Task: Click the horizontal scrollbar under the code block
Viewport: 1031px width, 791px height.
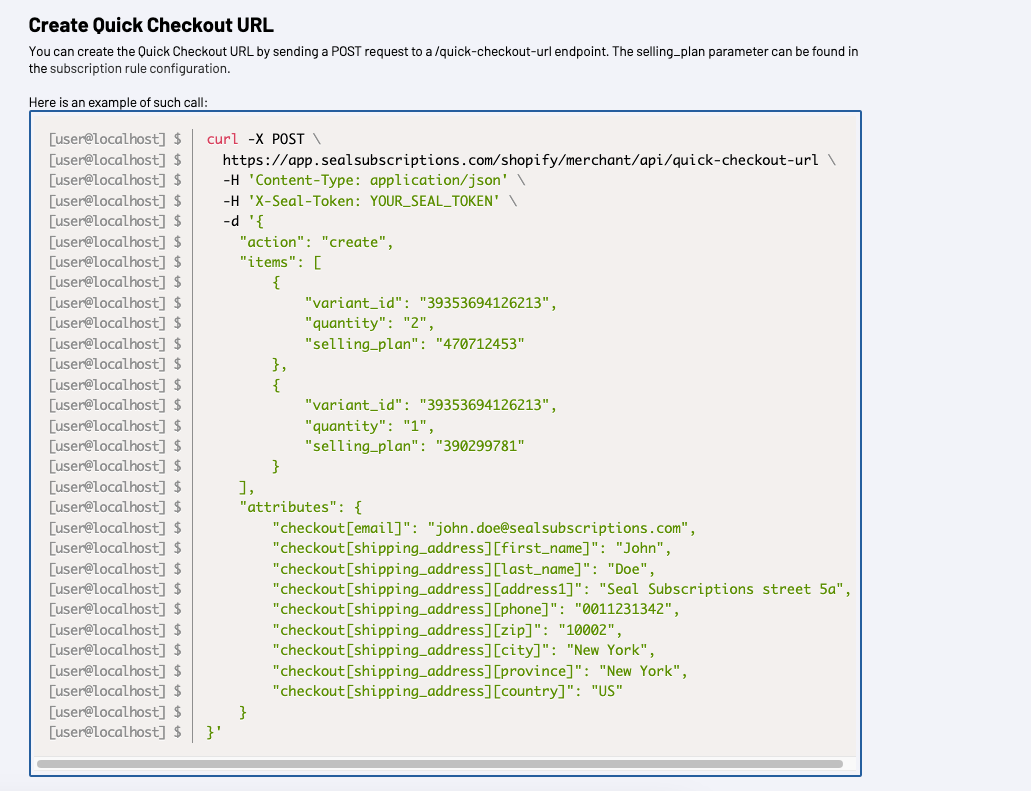Action: pyautogui.click(x=439, y=764)
